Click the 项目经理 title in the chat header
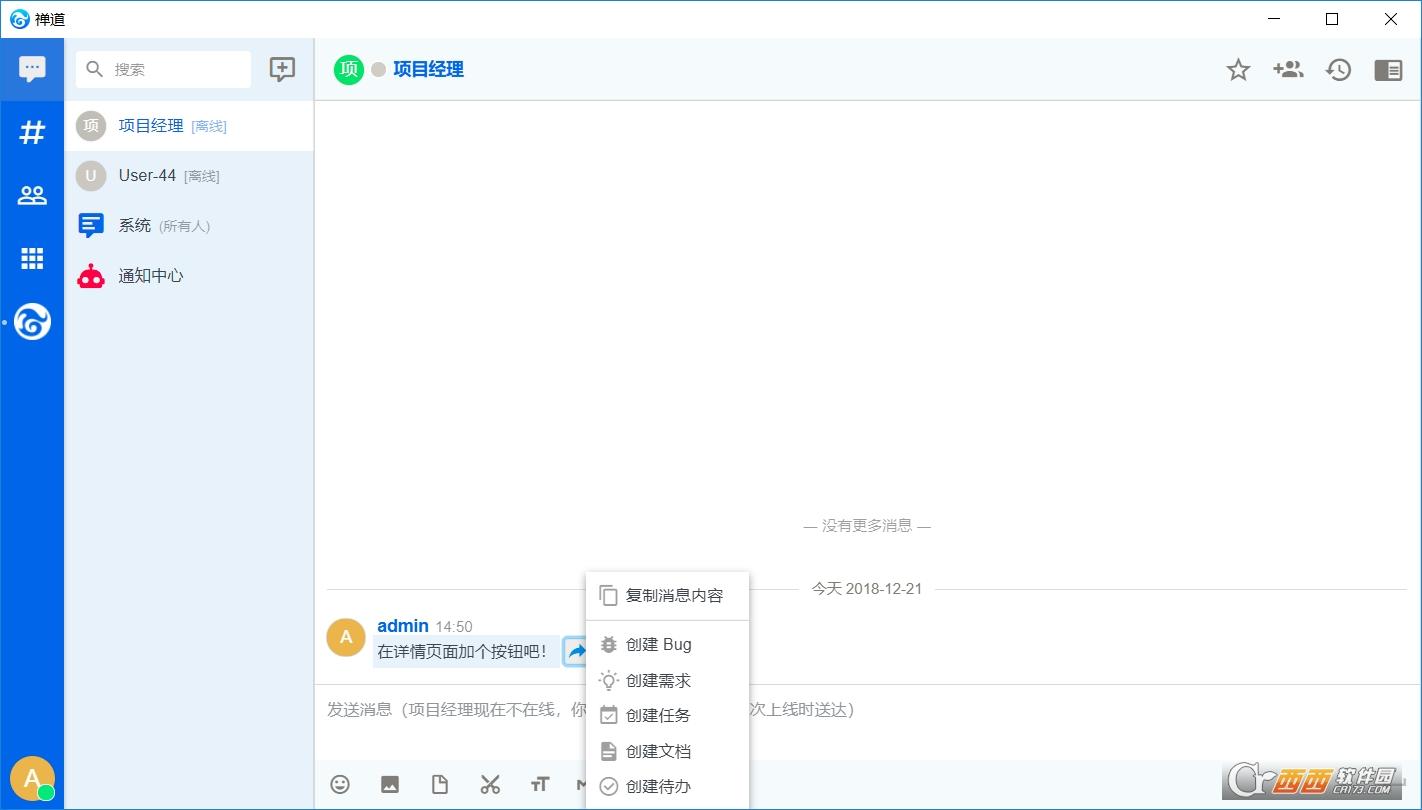 click(x=428, y=69)
